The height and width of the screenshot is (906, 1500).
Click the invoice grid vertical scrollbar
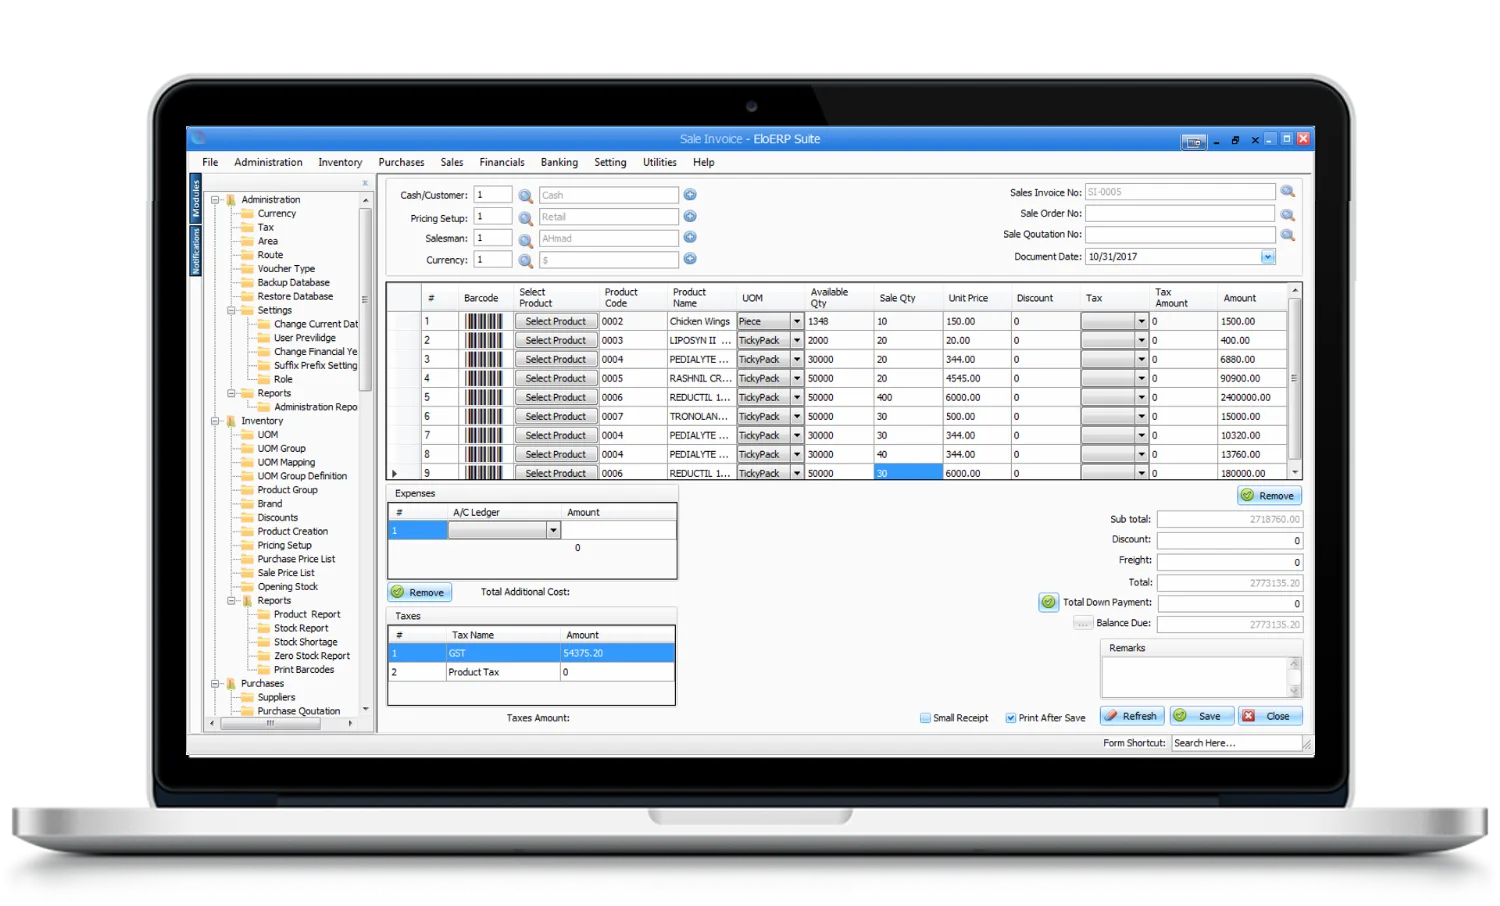point(1295,380)
